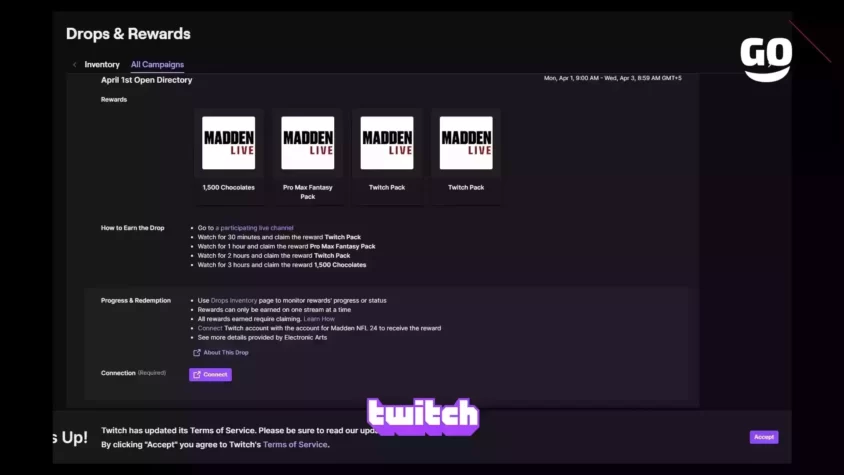
Task: Open the About This Drop link text
Action: [x=226, y=353]
